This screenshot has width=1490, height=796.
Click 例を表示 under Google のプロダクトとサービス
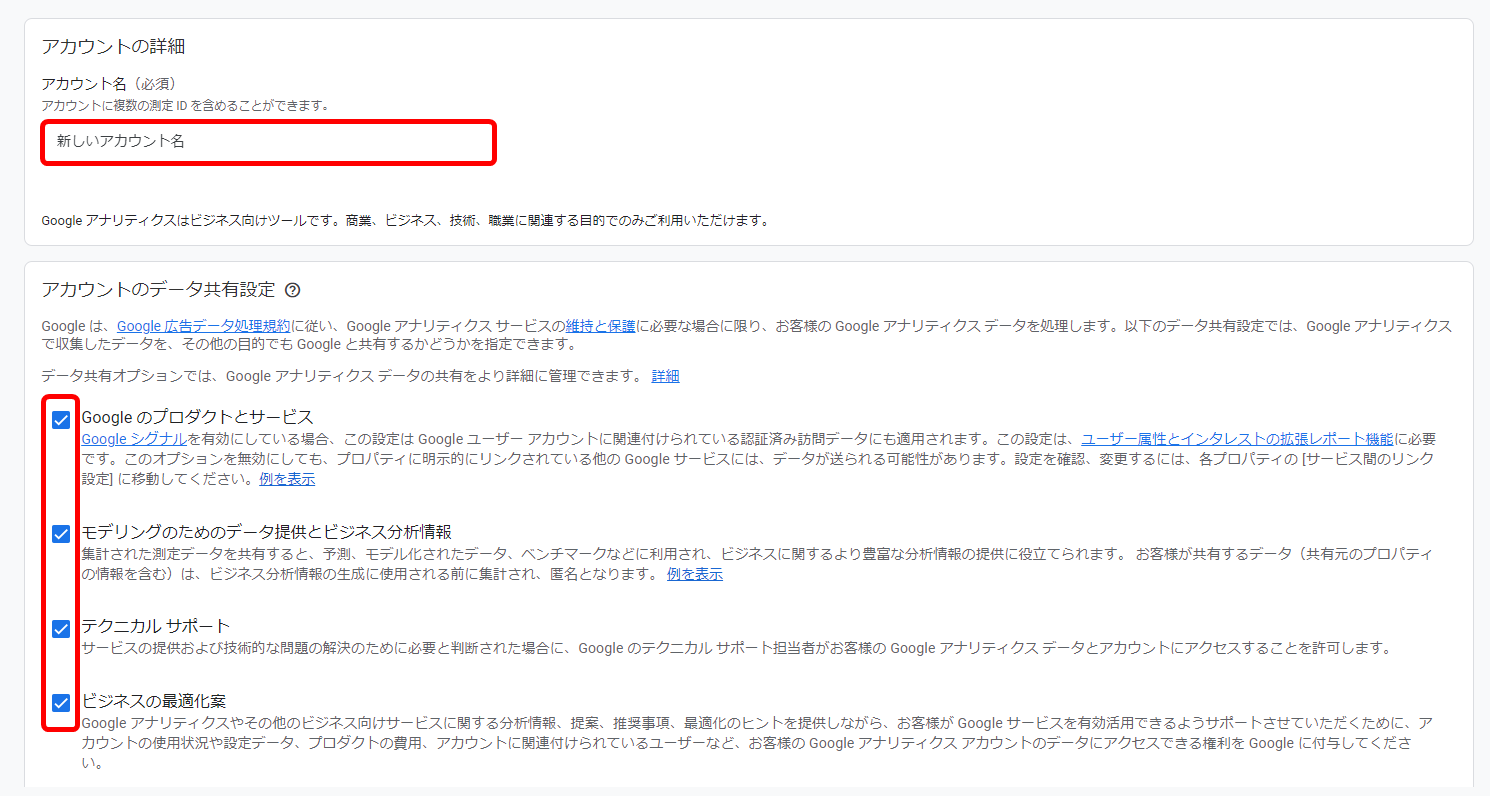[x=287, y=479]
